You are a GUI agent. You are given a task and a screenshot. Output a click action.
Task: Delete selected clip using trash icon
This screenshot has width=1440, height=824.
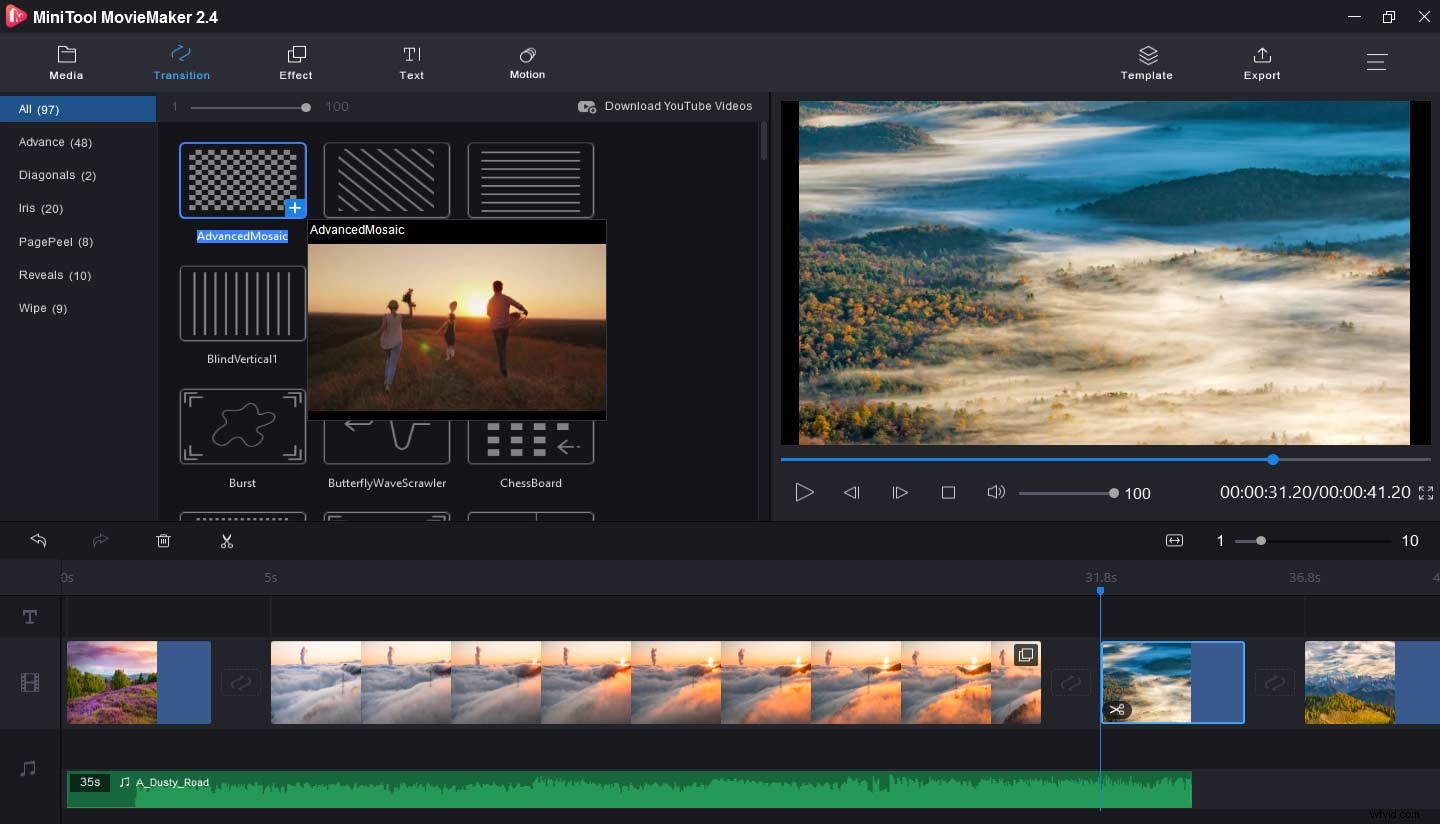pos(163,541)
